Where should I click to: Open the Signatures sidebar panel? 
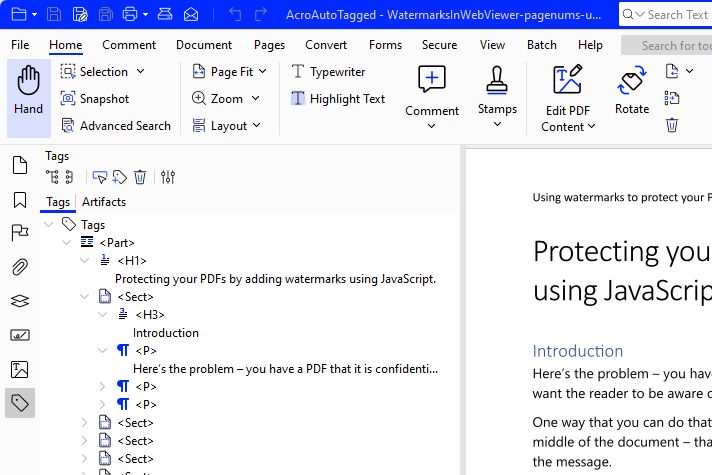[x=20, y=335]
